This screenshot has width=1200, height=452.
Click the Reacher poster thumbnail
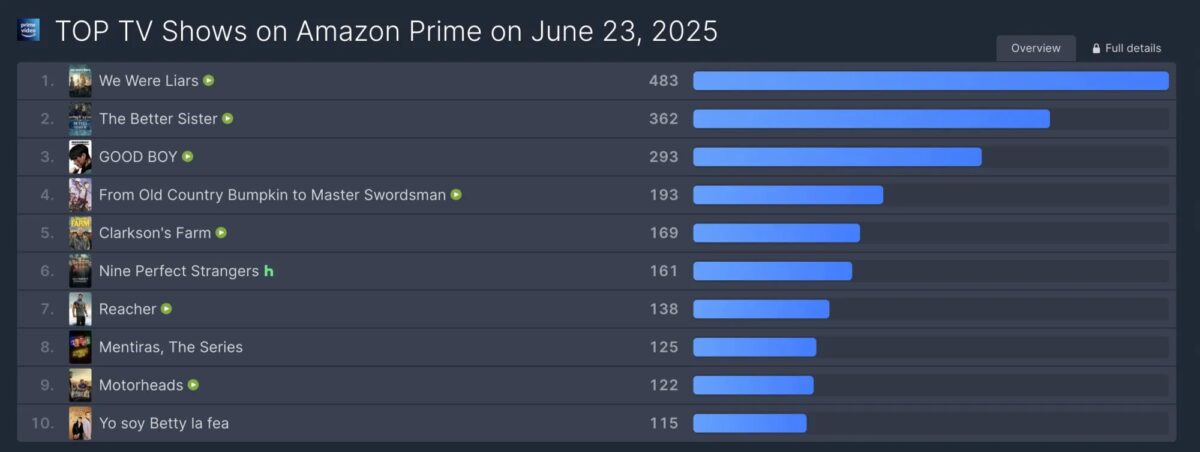pos(80,309)
